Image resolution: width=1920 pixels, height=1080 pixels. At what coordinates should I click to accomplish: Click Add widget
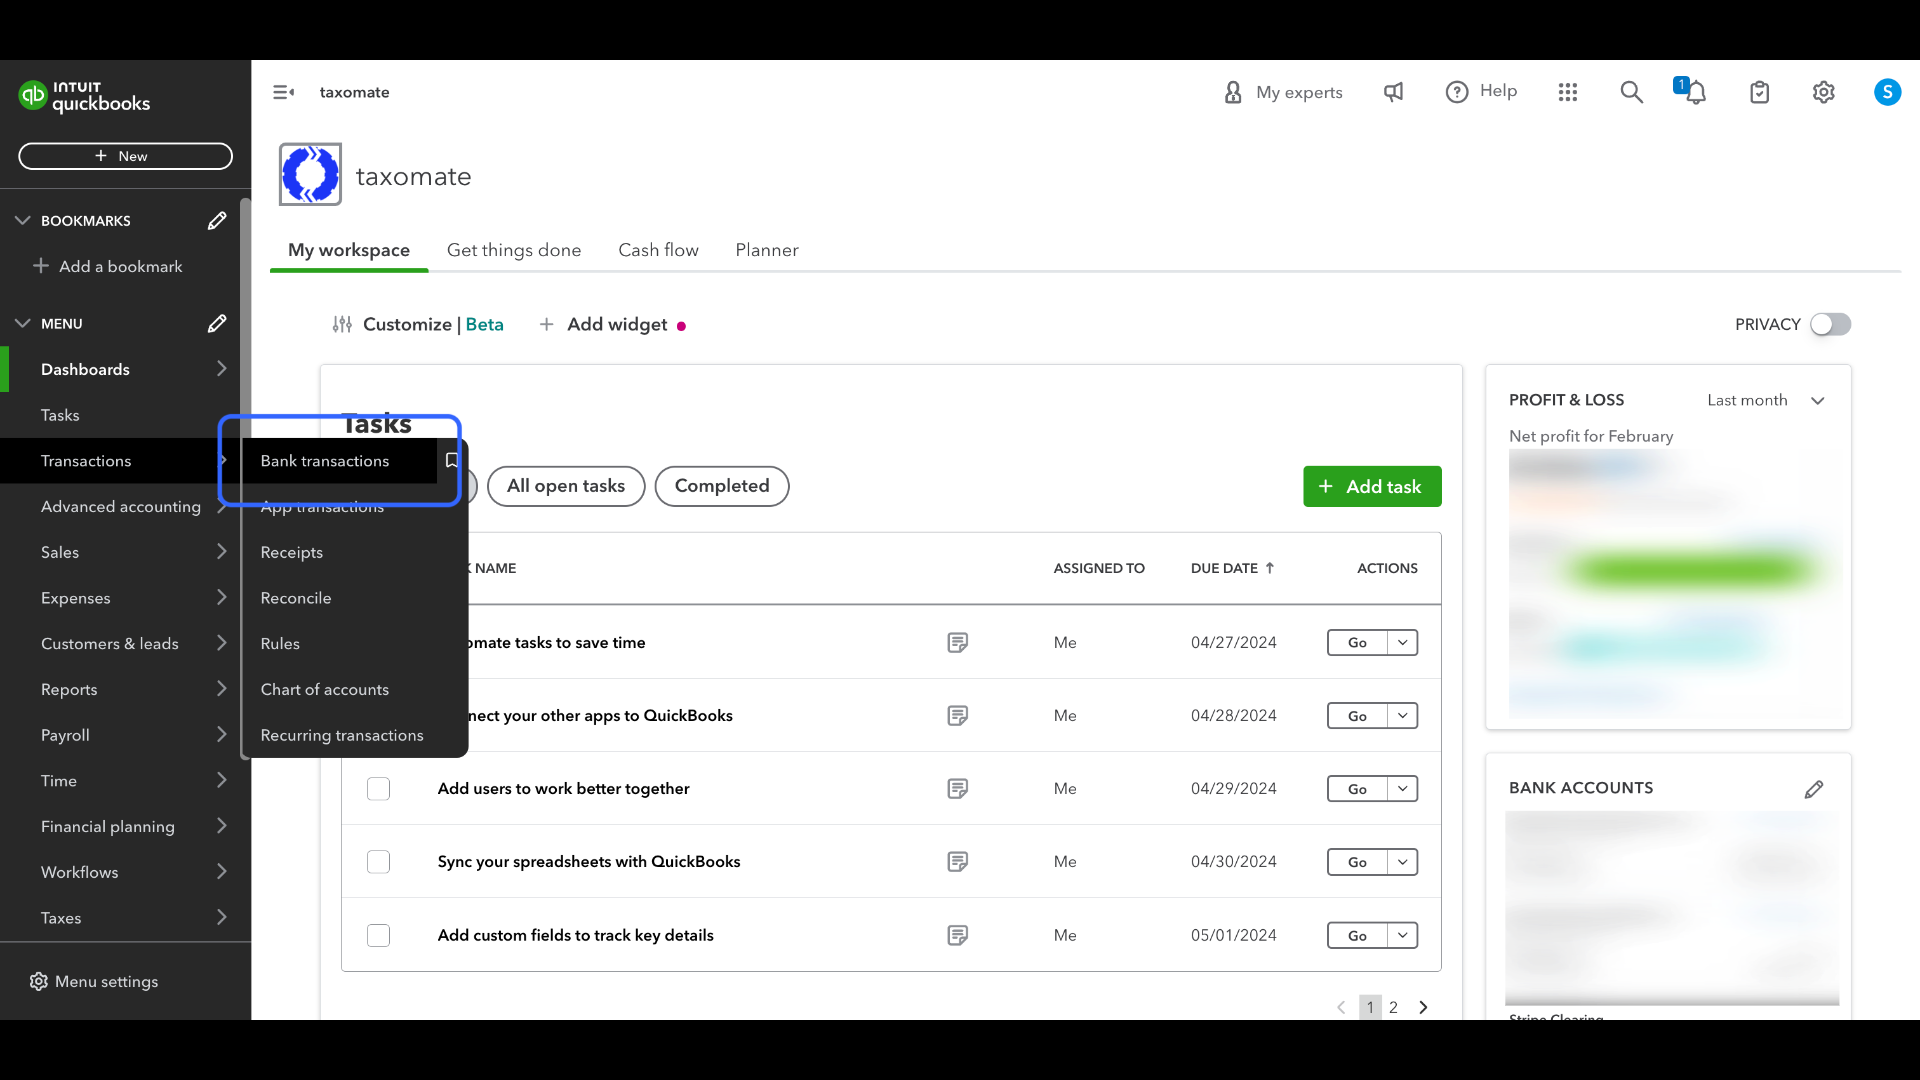(x=604, y=325)
